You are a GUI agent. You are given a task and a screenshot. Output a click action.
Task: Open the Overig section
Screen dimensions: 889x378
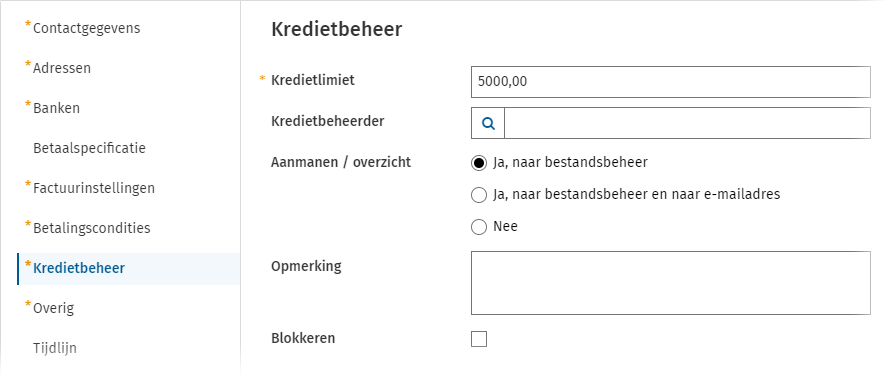pos(53,308)
